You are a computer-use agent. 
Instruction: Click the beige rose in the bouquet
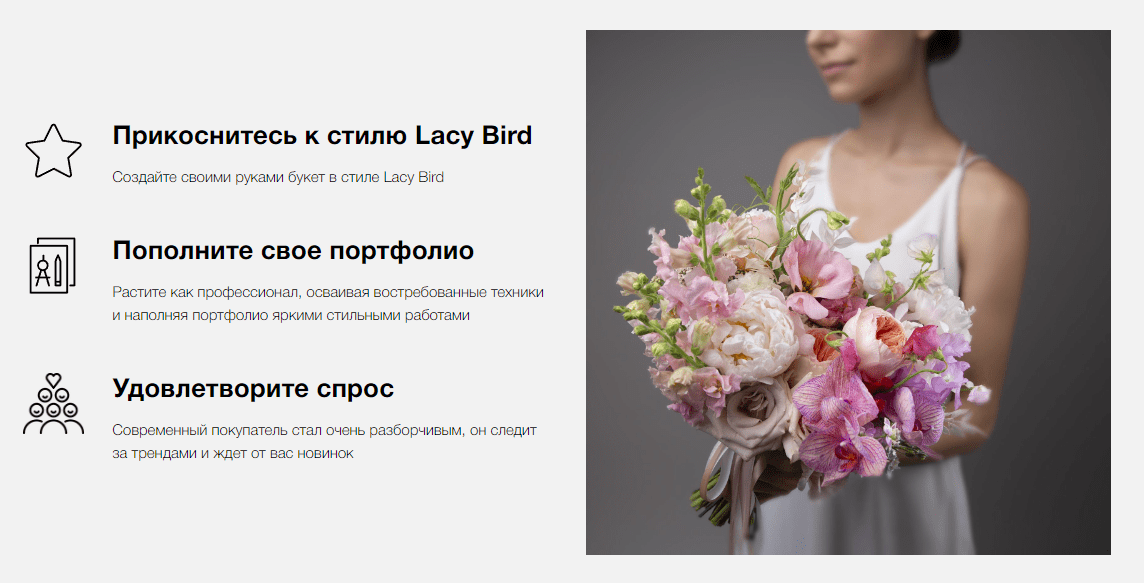click(751, 410)
